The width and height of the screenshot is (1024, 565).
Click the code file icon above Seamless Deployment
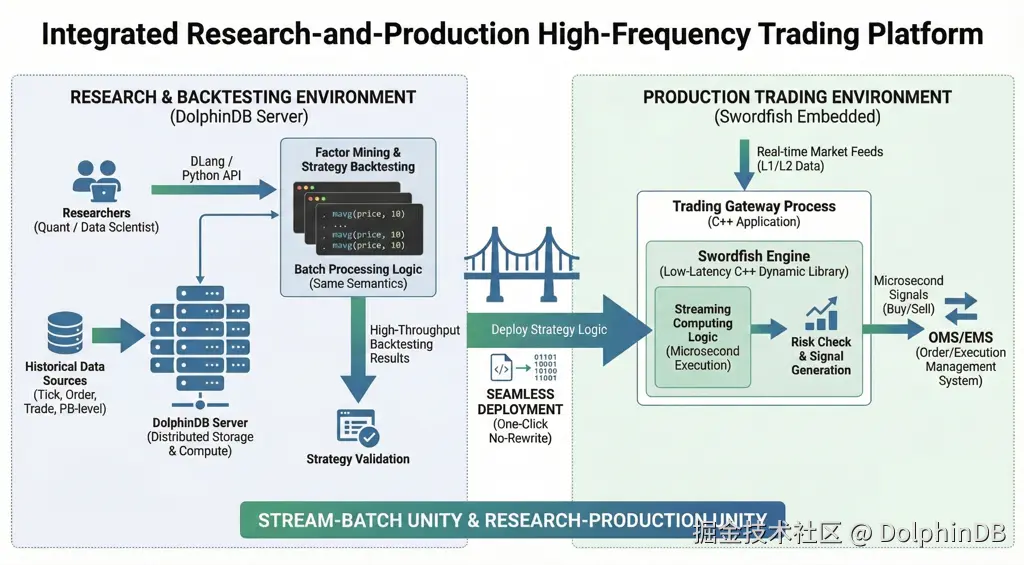coord(502,368)
